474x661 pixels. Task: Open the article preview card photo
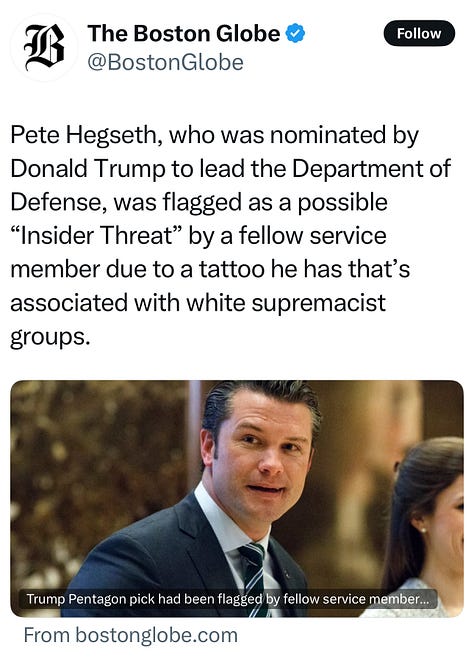click(237, 498)
